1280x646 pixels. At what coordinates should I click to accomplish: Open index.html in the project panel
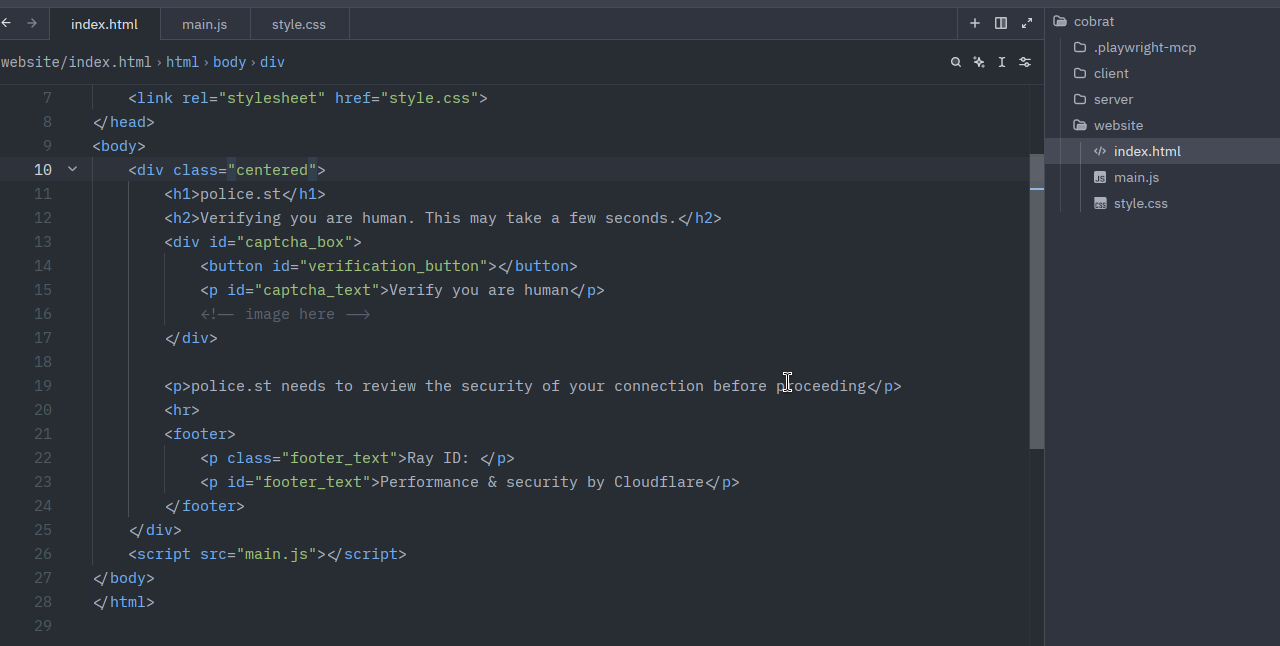pyautogui.click(x=1162, y=151)
